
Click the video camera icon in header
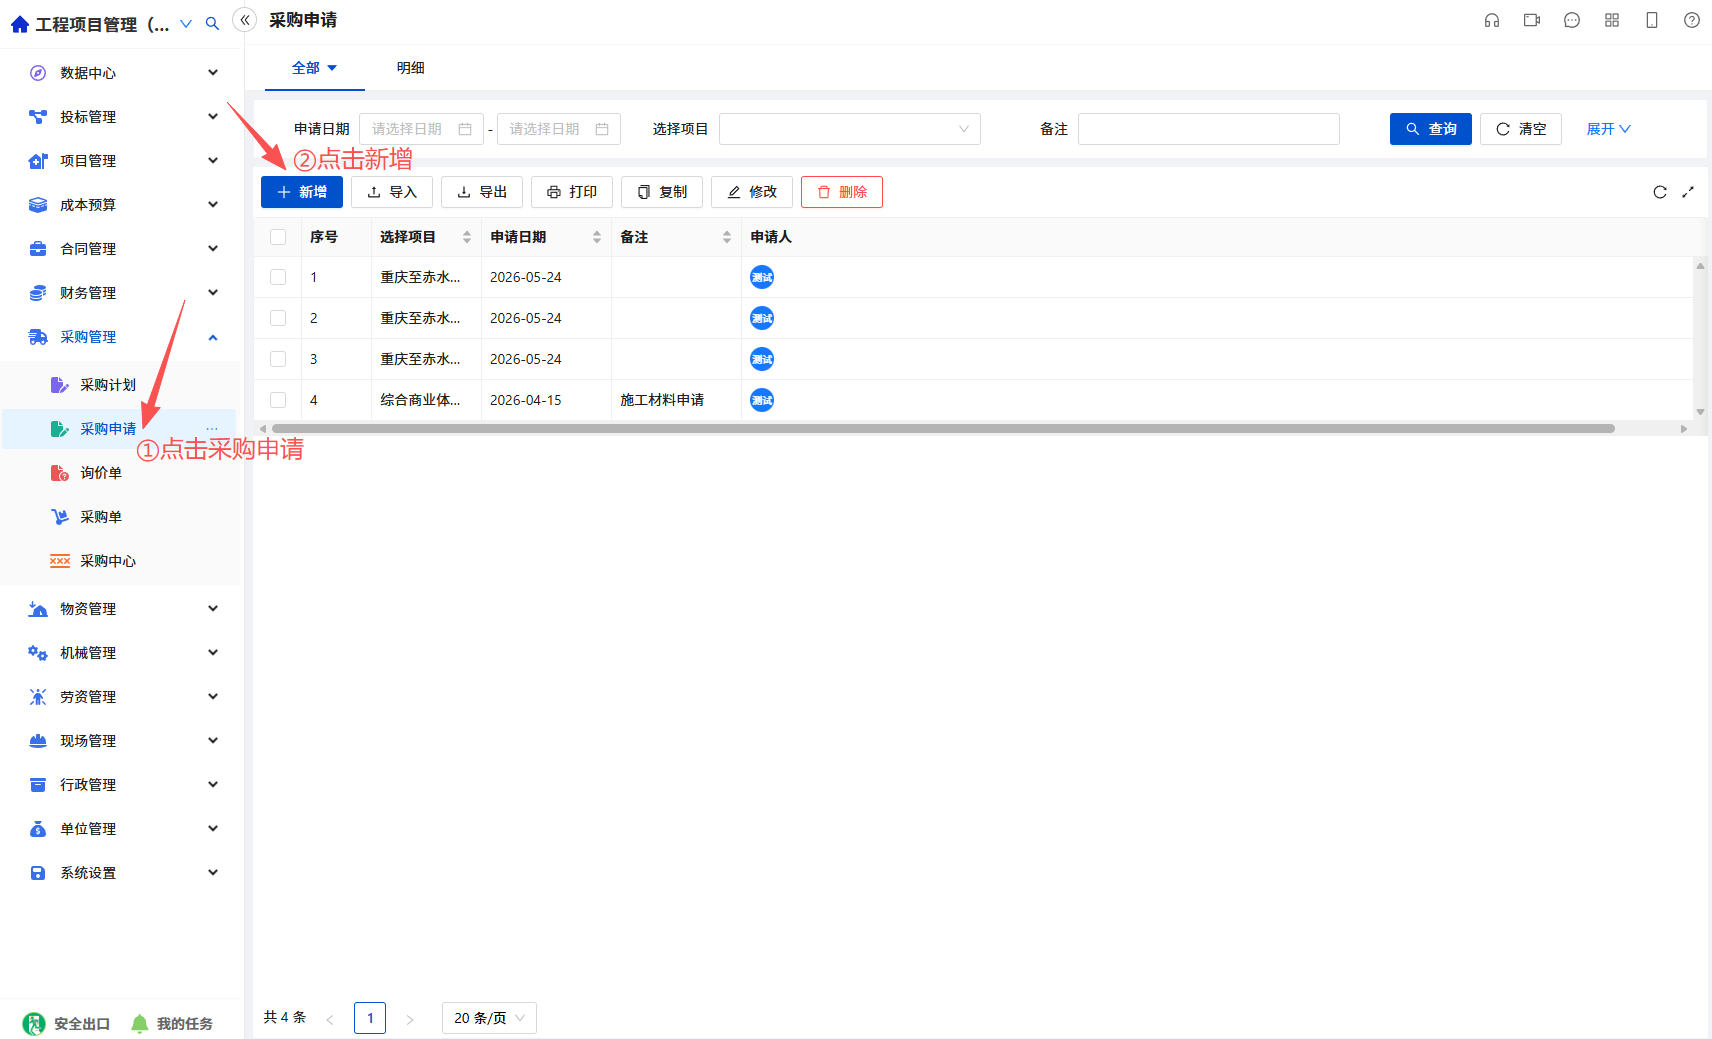1532,20
